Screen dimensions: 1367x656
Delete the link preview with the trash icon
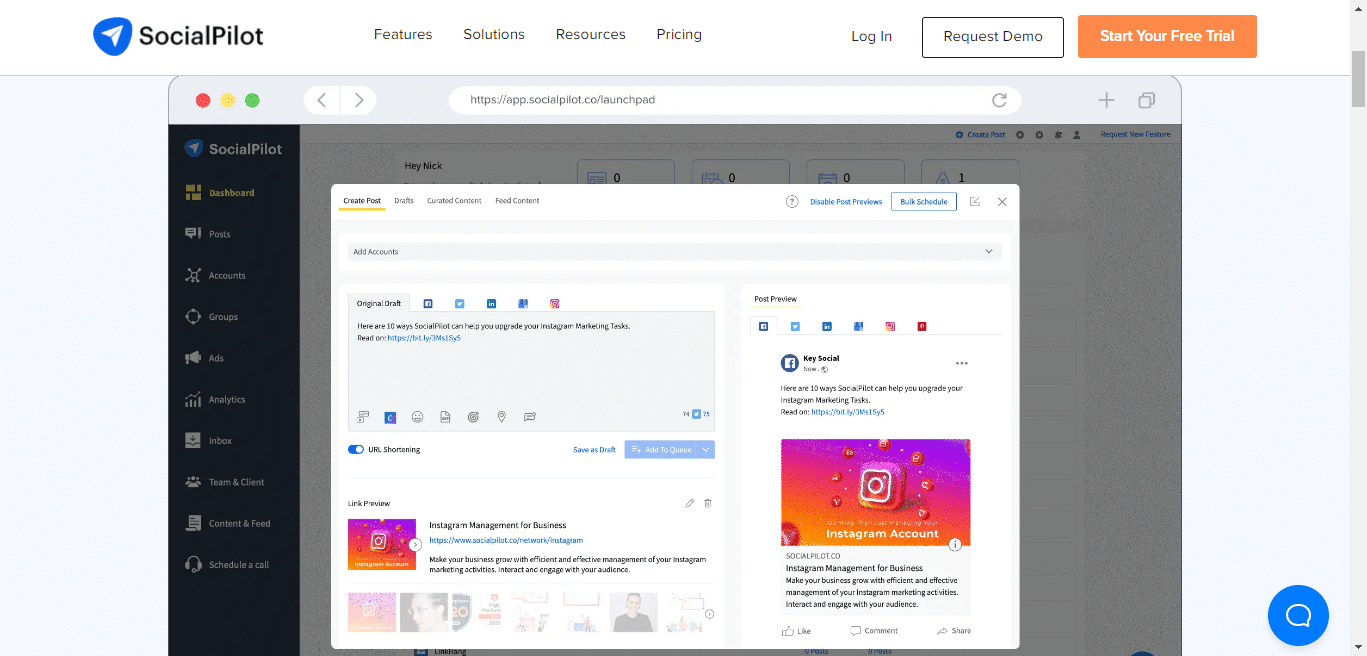click(708, 503)
